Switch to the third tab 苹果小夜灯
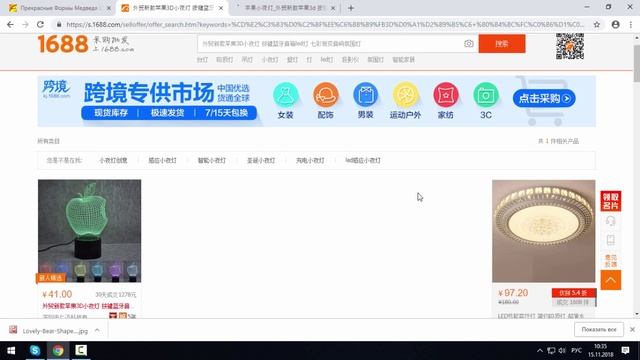640x360 pixels. pos(284,8)
